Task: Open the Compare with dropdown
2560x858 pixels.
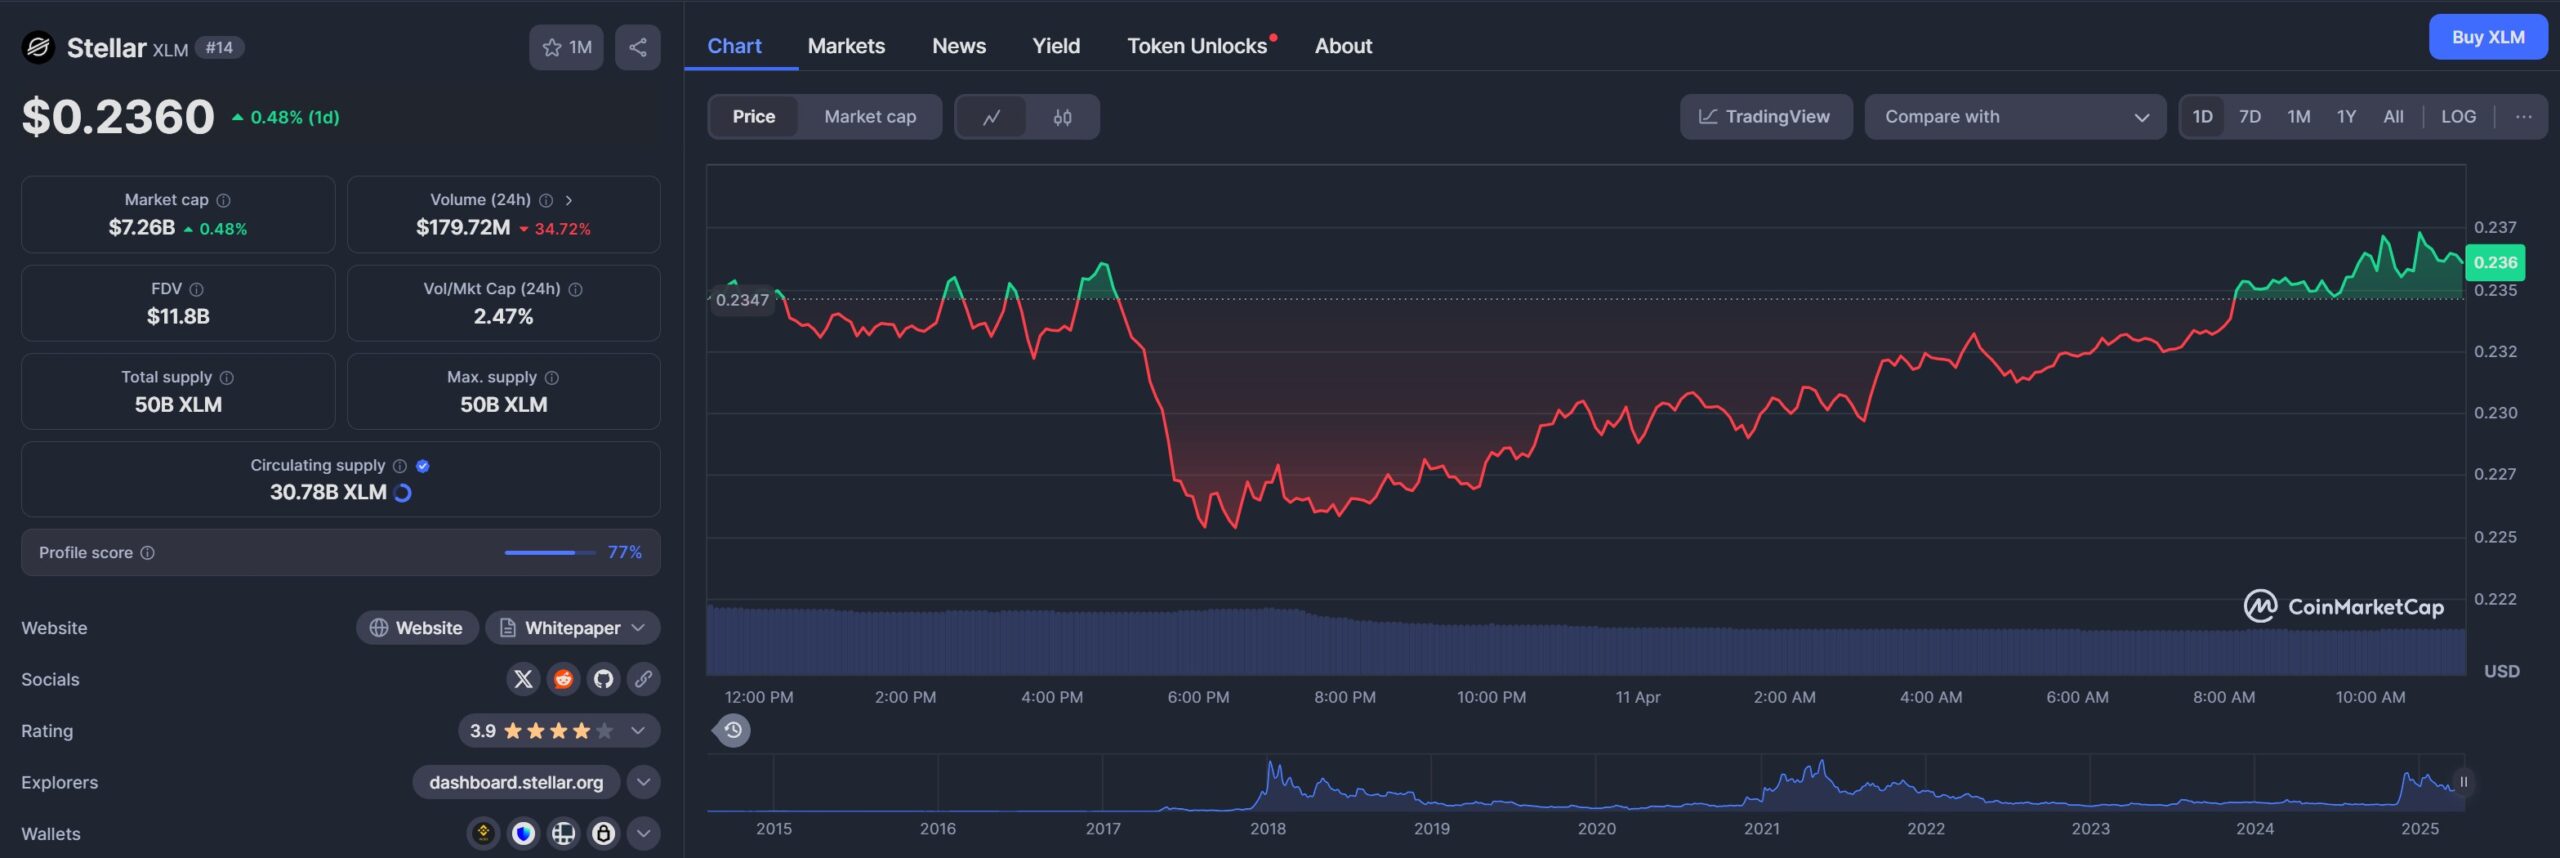Action: [2015, 117]
